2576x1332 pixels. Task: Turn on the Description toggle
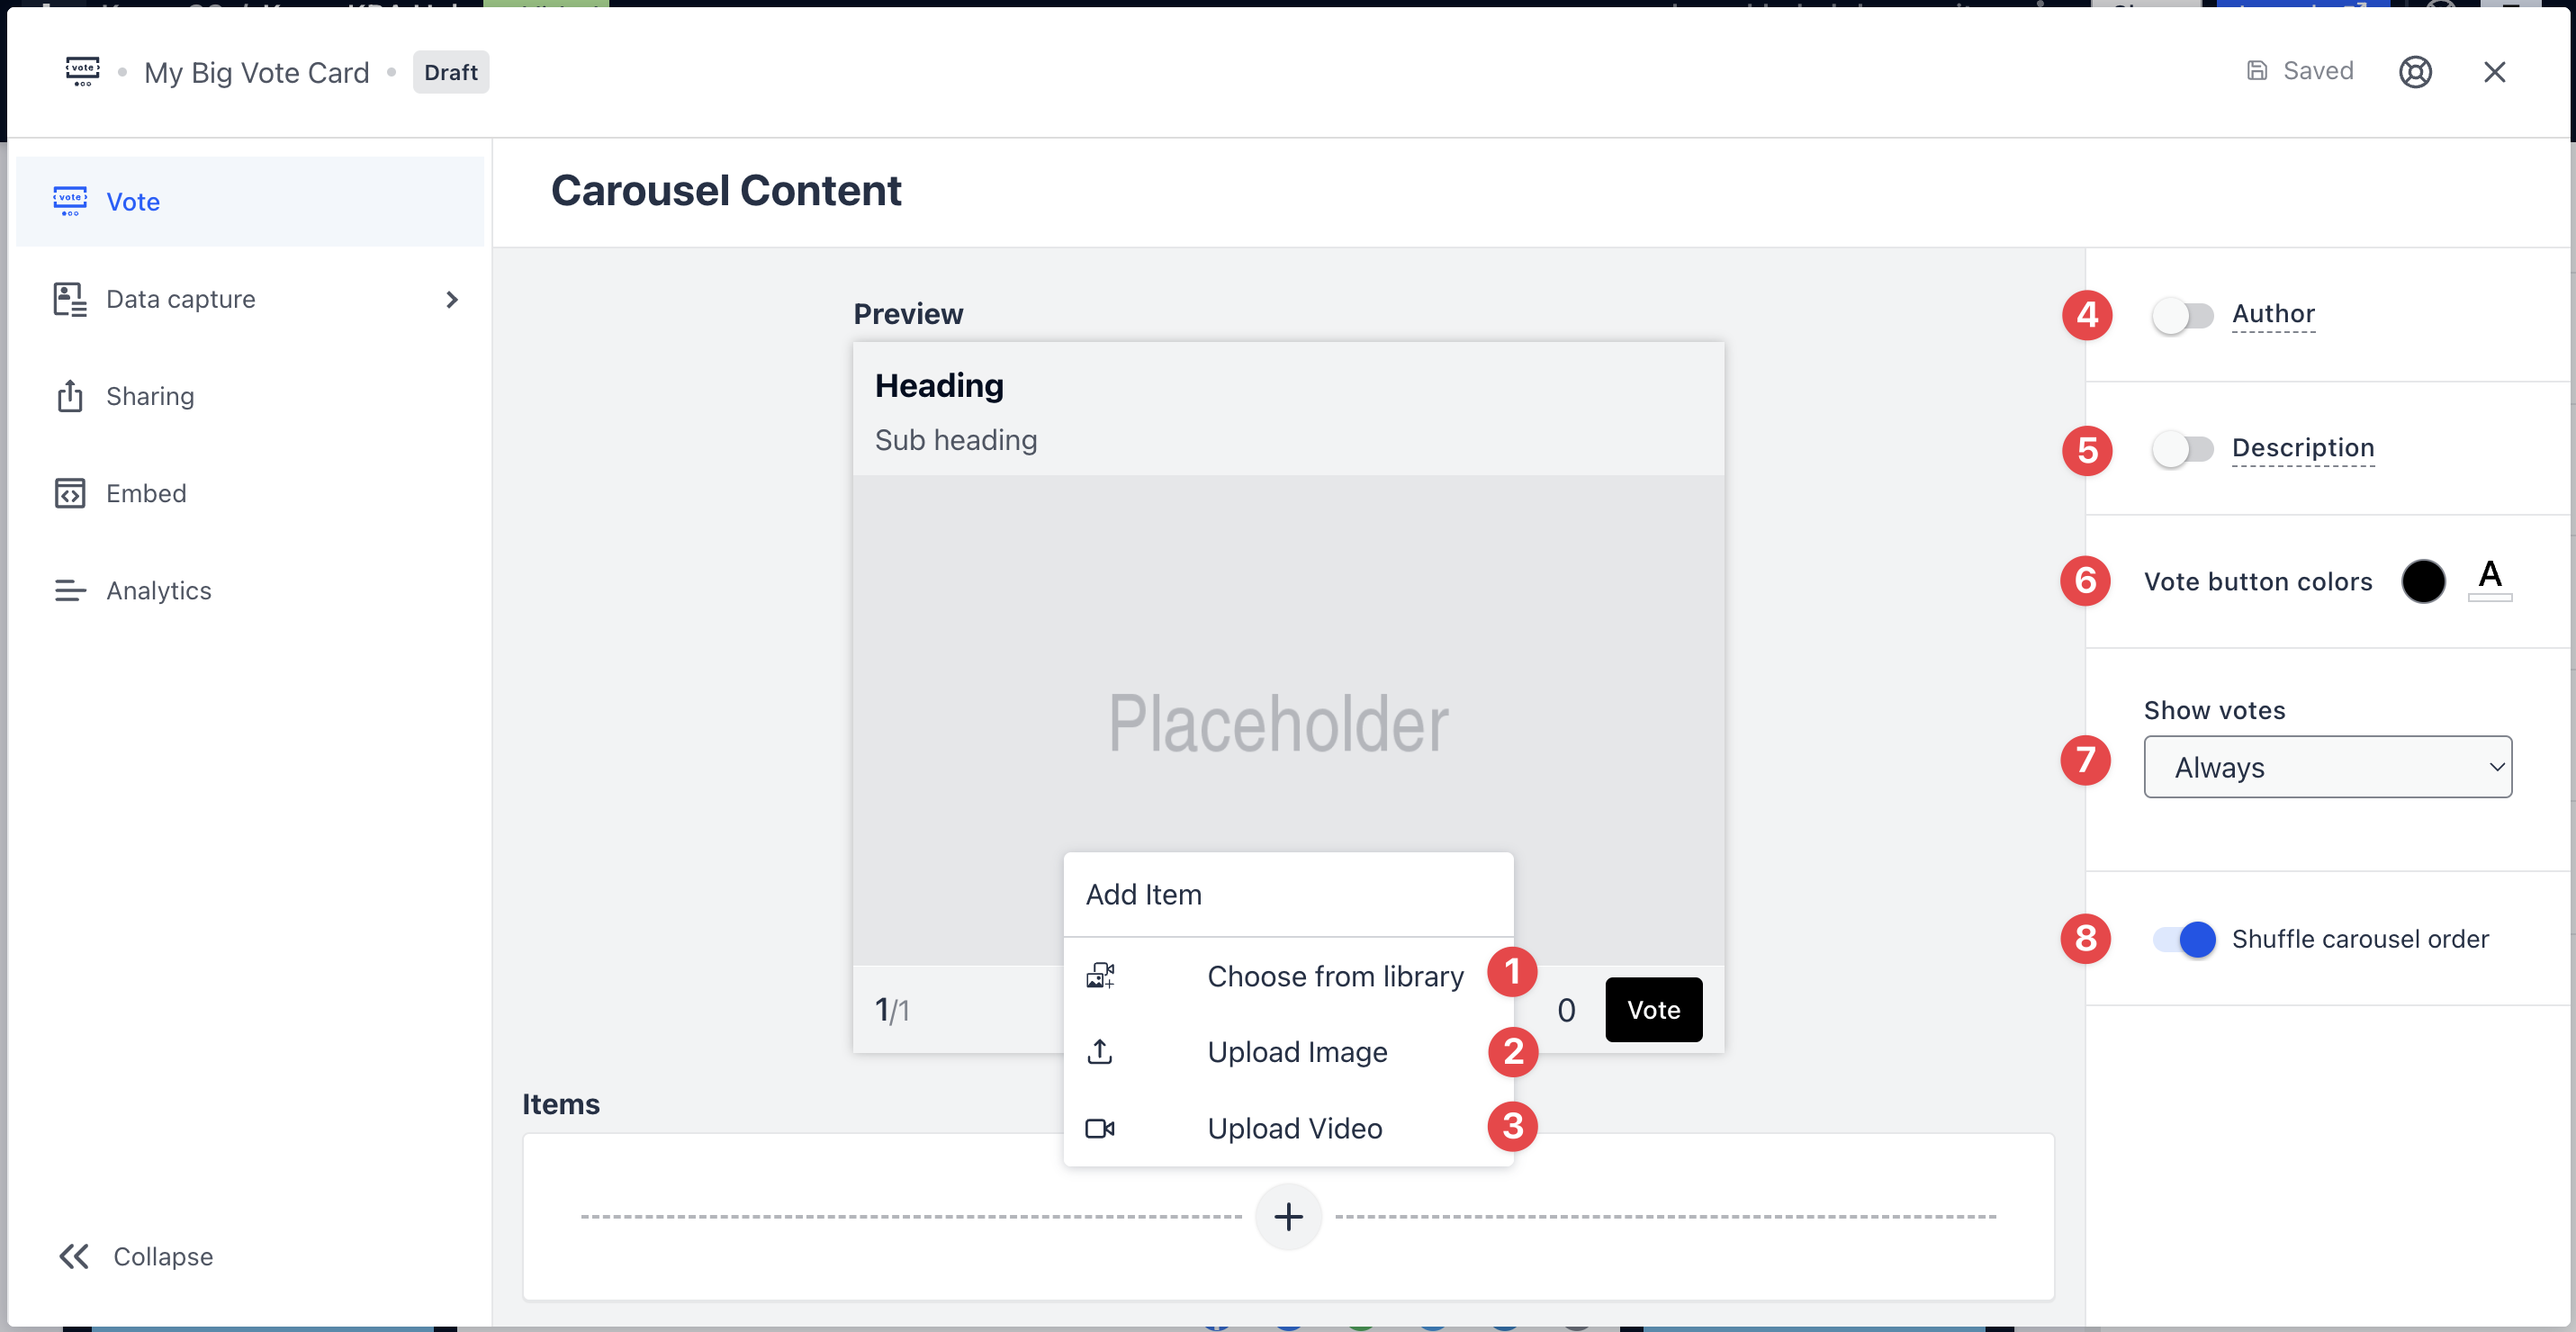(x=2182, y=449)
